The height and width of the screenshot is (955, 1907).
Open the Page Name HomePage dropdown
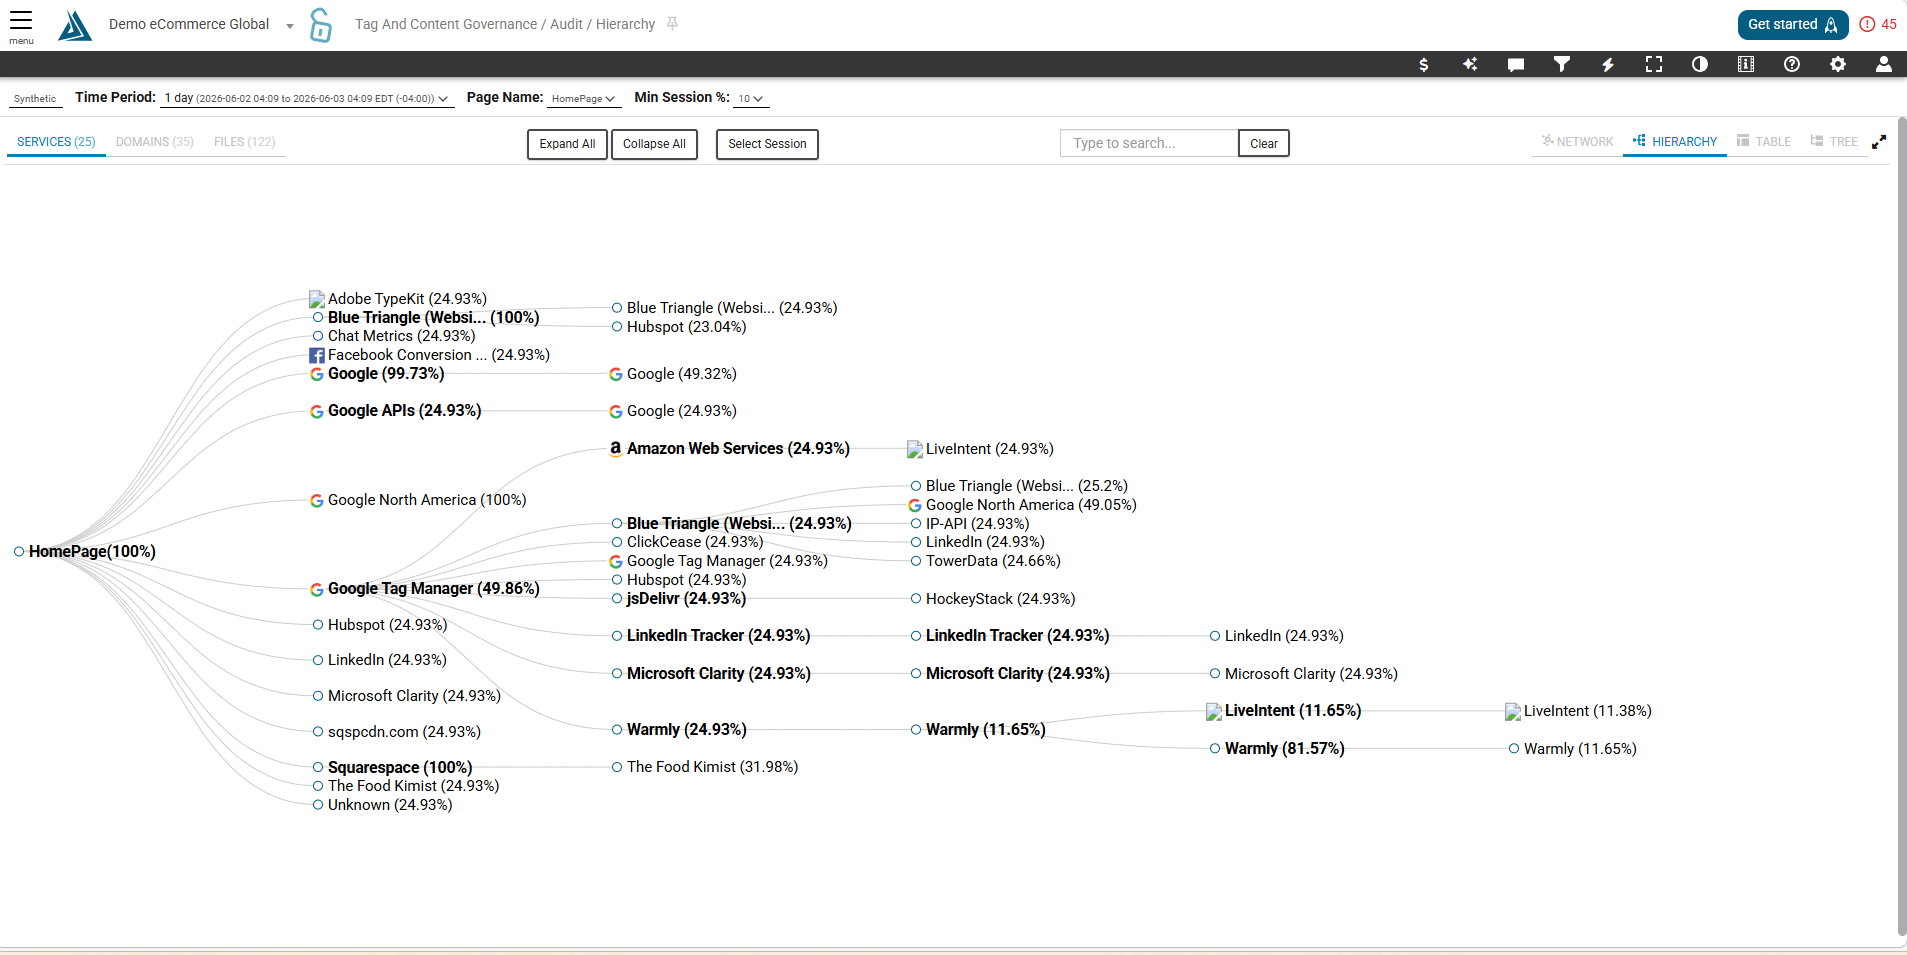point(583,99)
